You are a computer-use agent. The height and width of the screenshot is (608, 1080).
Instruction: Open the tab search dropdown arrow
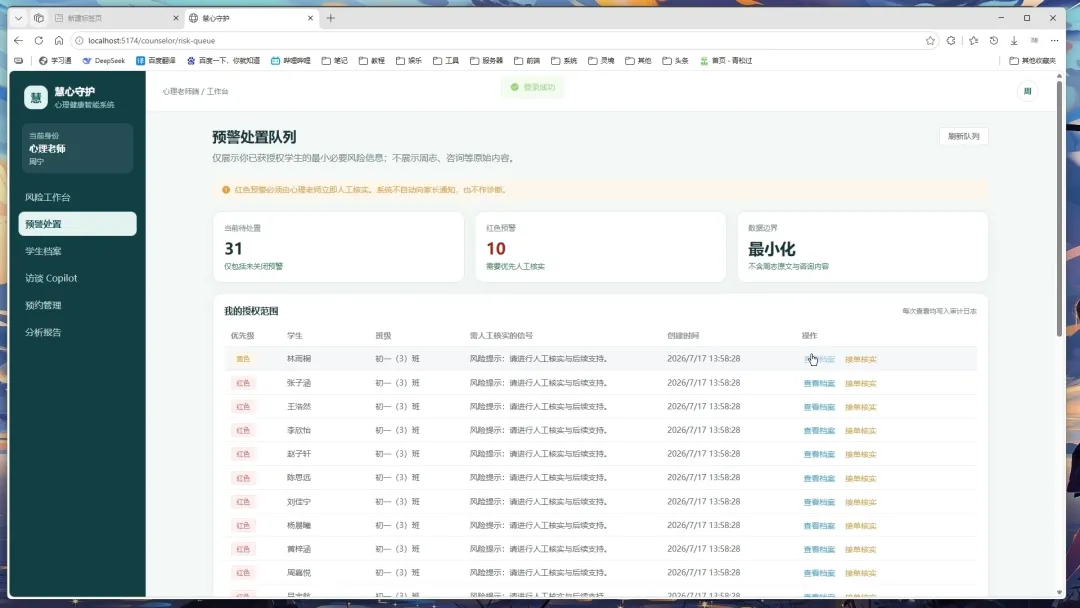point(19,18)
